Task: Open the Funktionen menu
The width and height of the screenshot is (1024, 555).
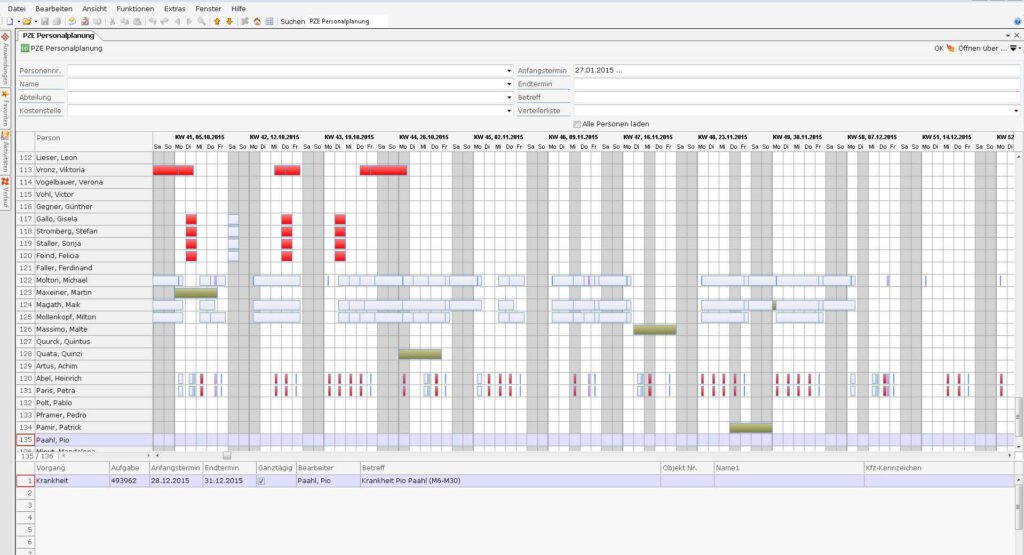Action: [134, 8]
